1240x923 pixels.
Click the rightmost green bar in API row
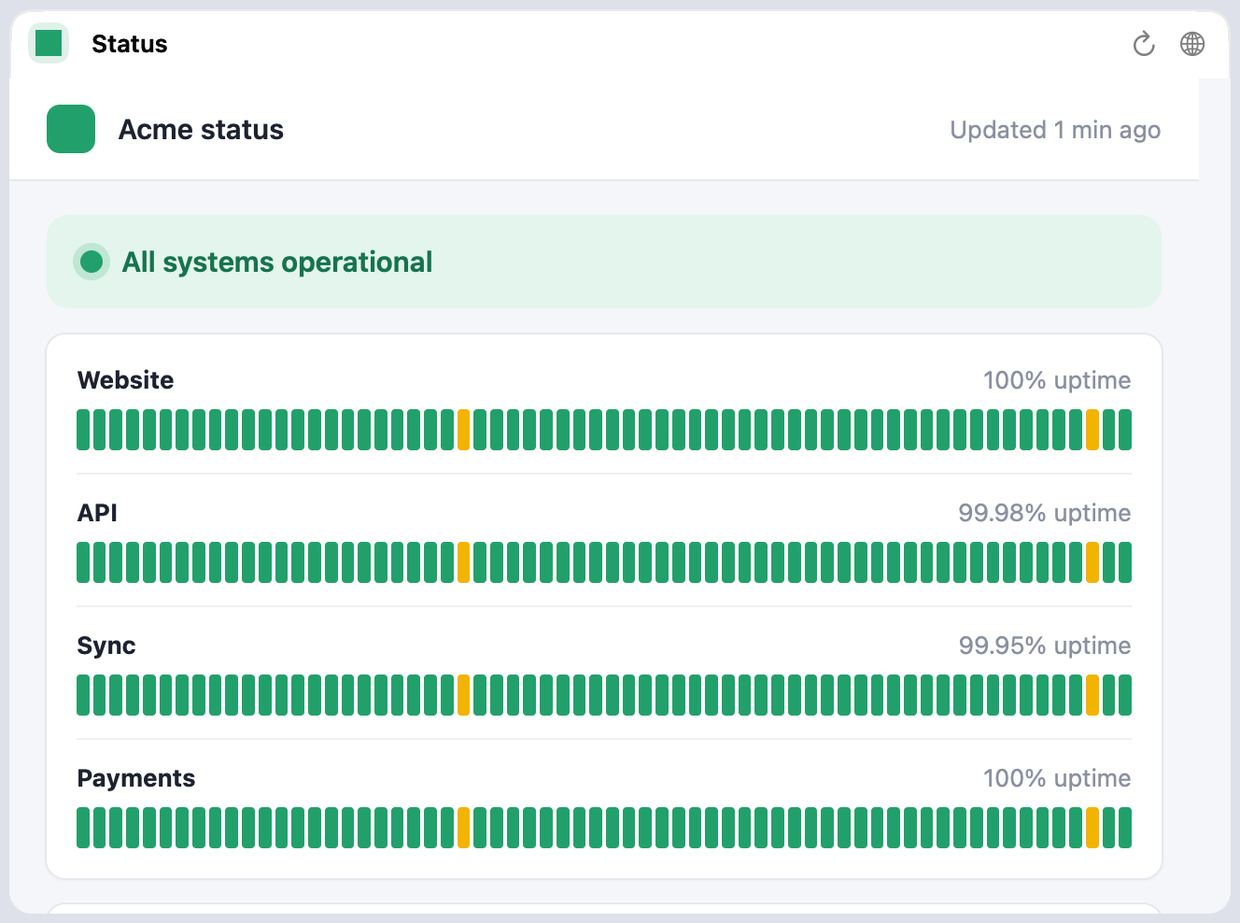(1125, 562)
